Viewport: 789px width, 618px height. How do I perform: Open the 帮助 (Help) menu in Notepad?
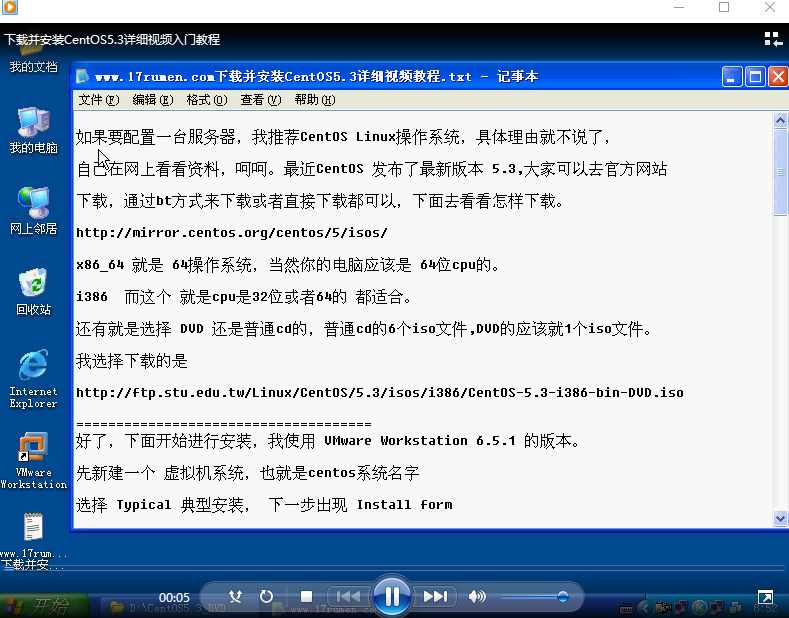point(314,100)
